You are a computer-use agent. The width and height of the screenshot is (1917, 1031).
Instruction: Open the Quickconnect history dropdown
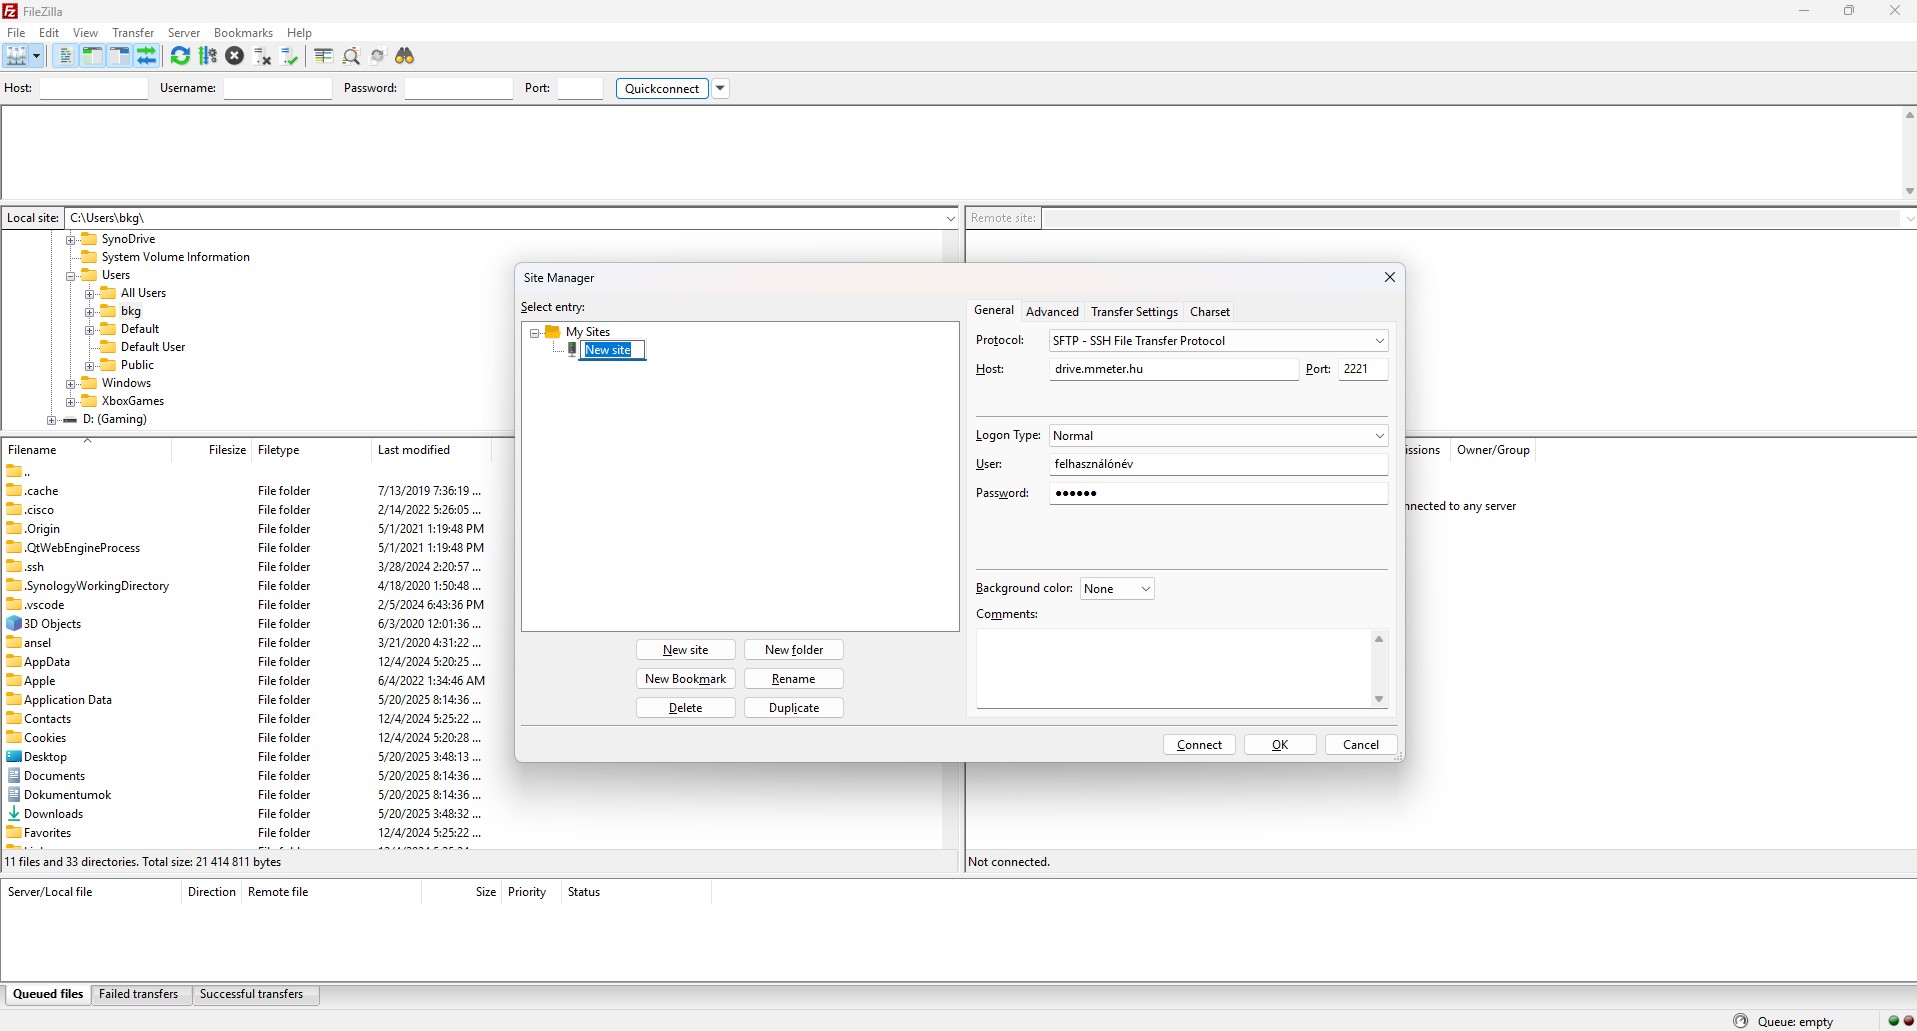click(x=720, y=88)
